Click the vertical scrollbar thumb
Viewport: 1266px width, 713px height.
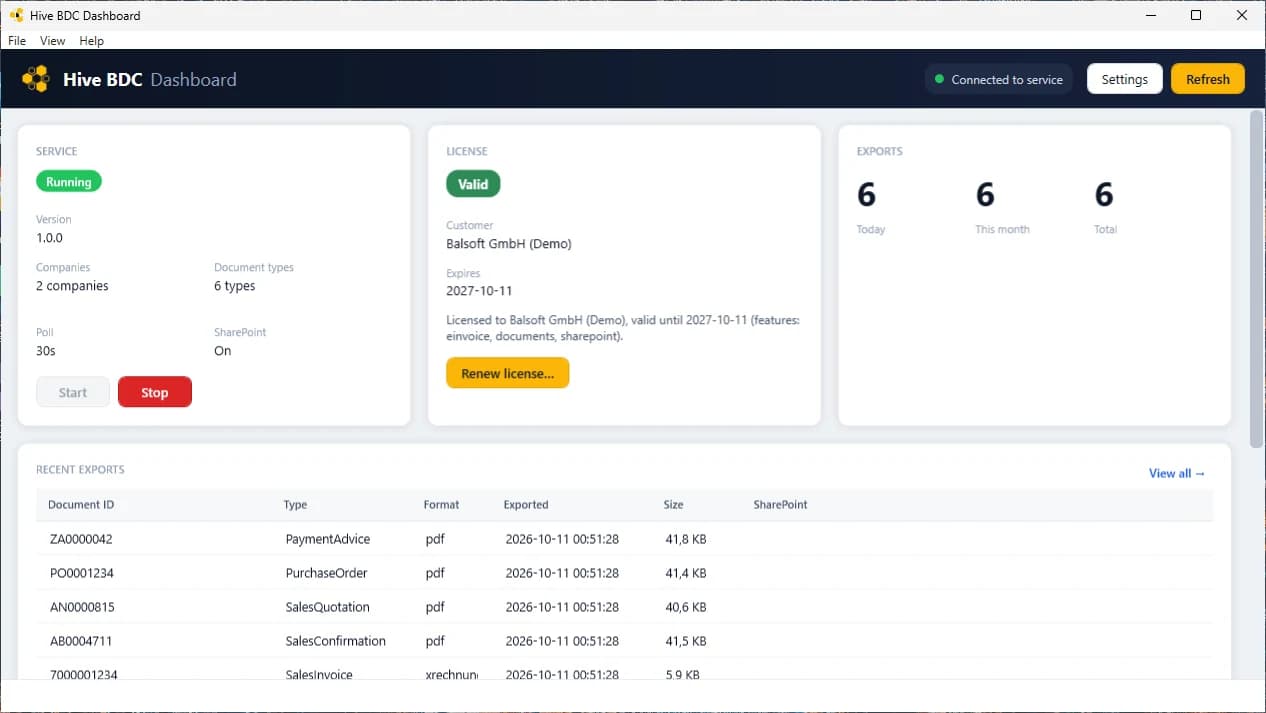pyautogui.click(x=1257, y=278)
